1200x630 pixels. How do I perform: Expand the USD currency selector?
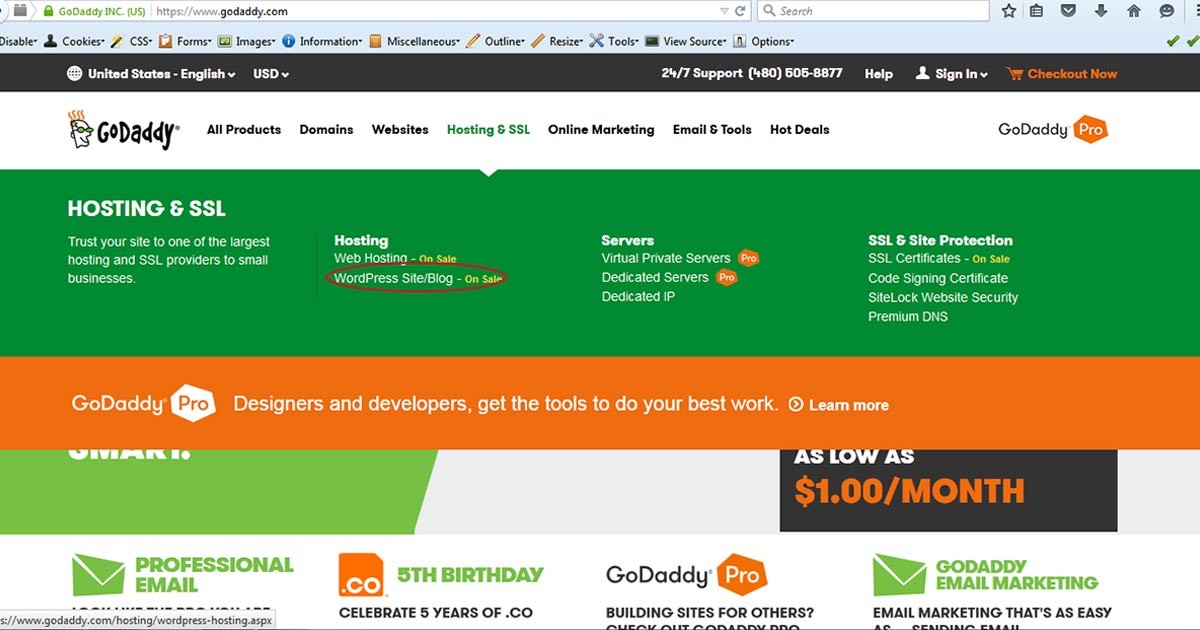271,74
